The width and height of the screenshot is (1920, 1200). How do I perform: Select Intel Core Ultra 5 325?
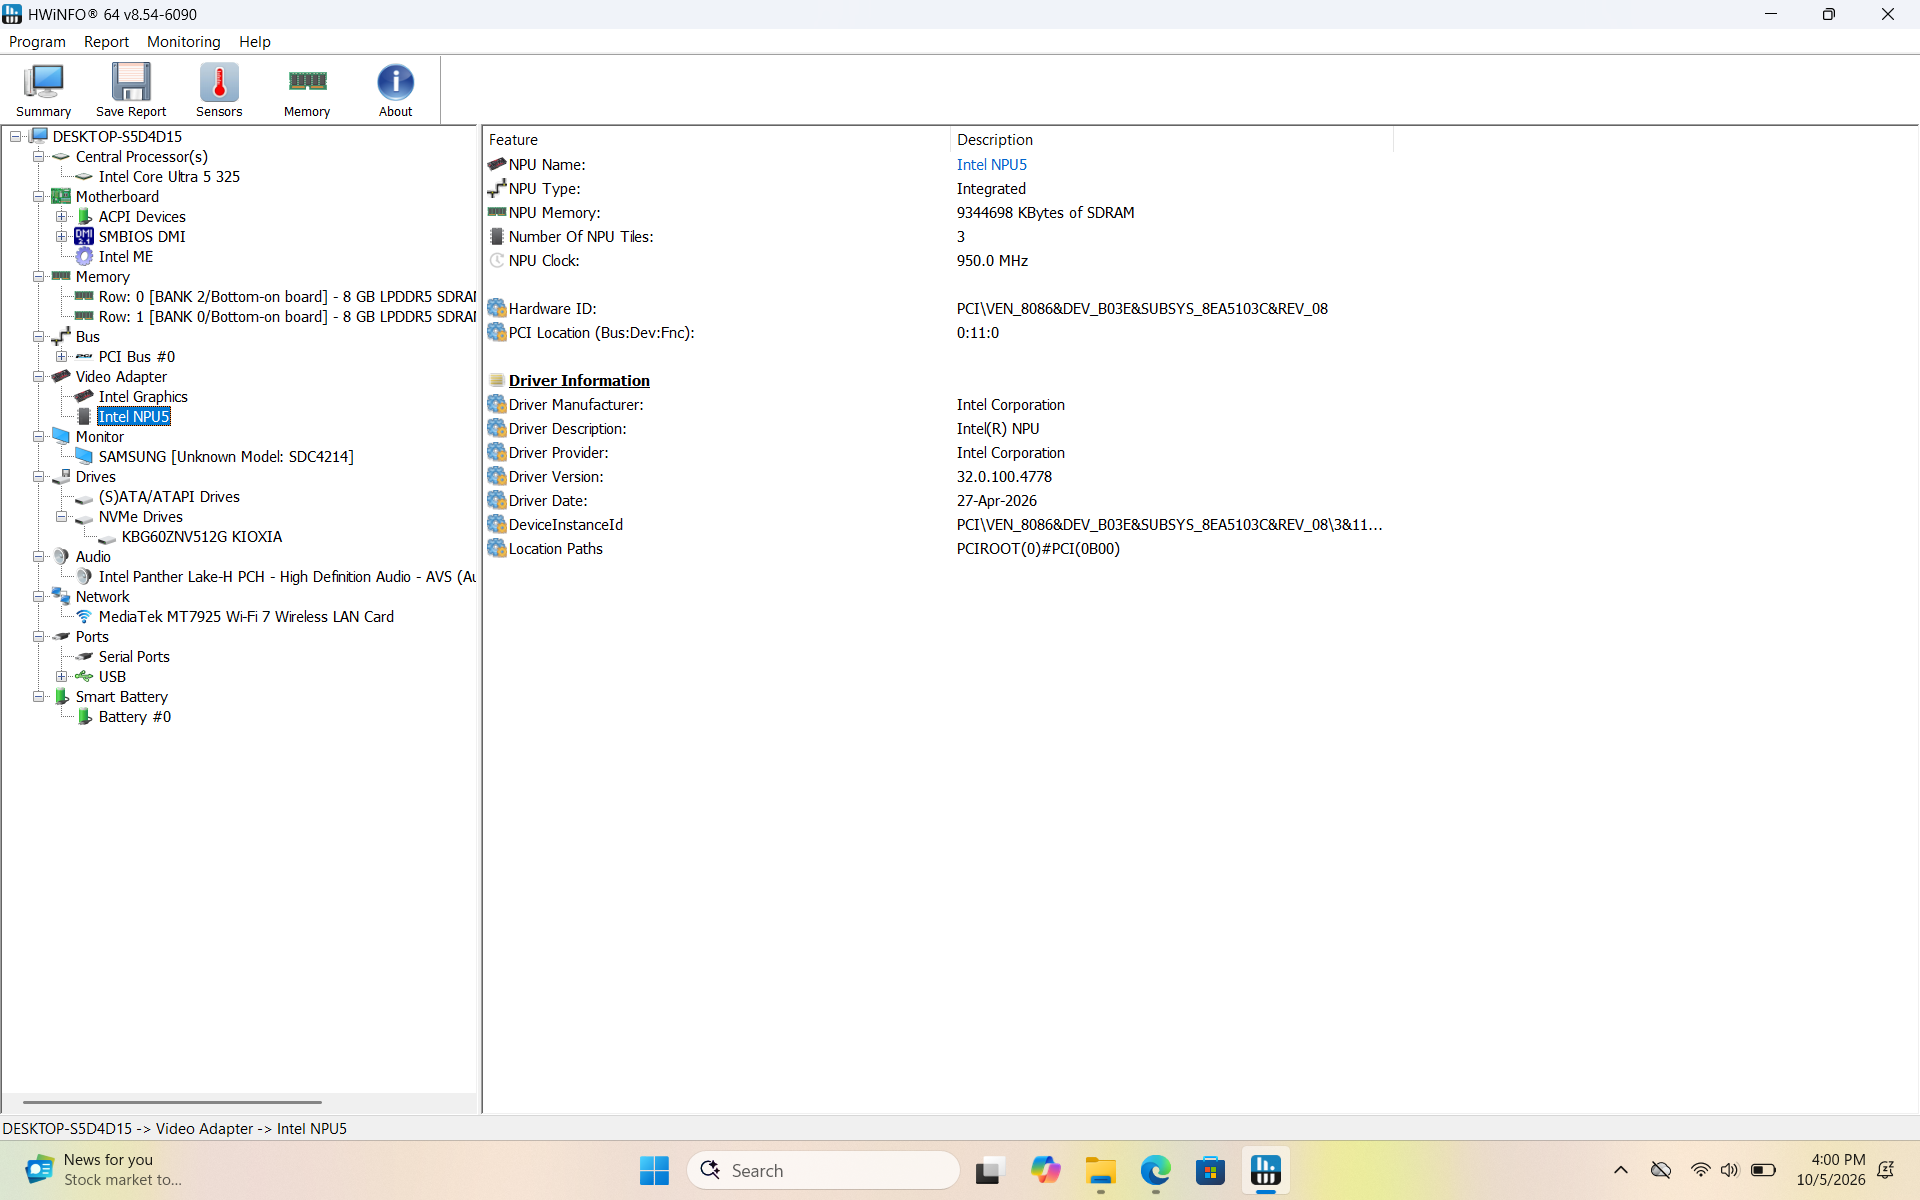click(169, 177)
